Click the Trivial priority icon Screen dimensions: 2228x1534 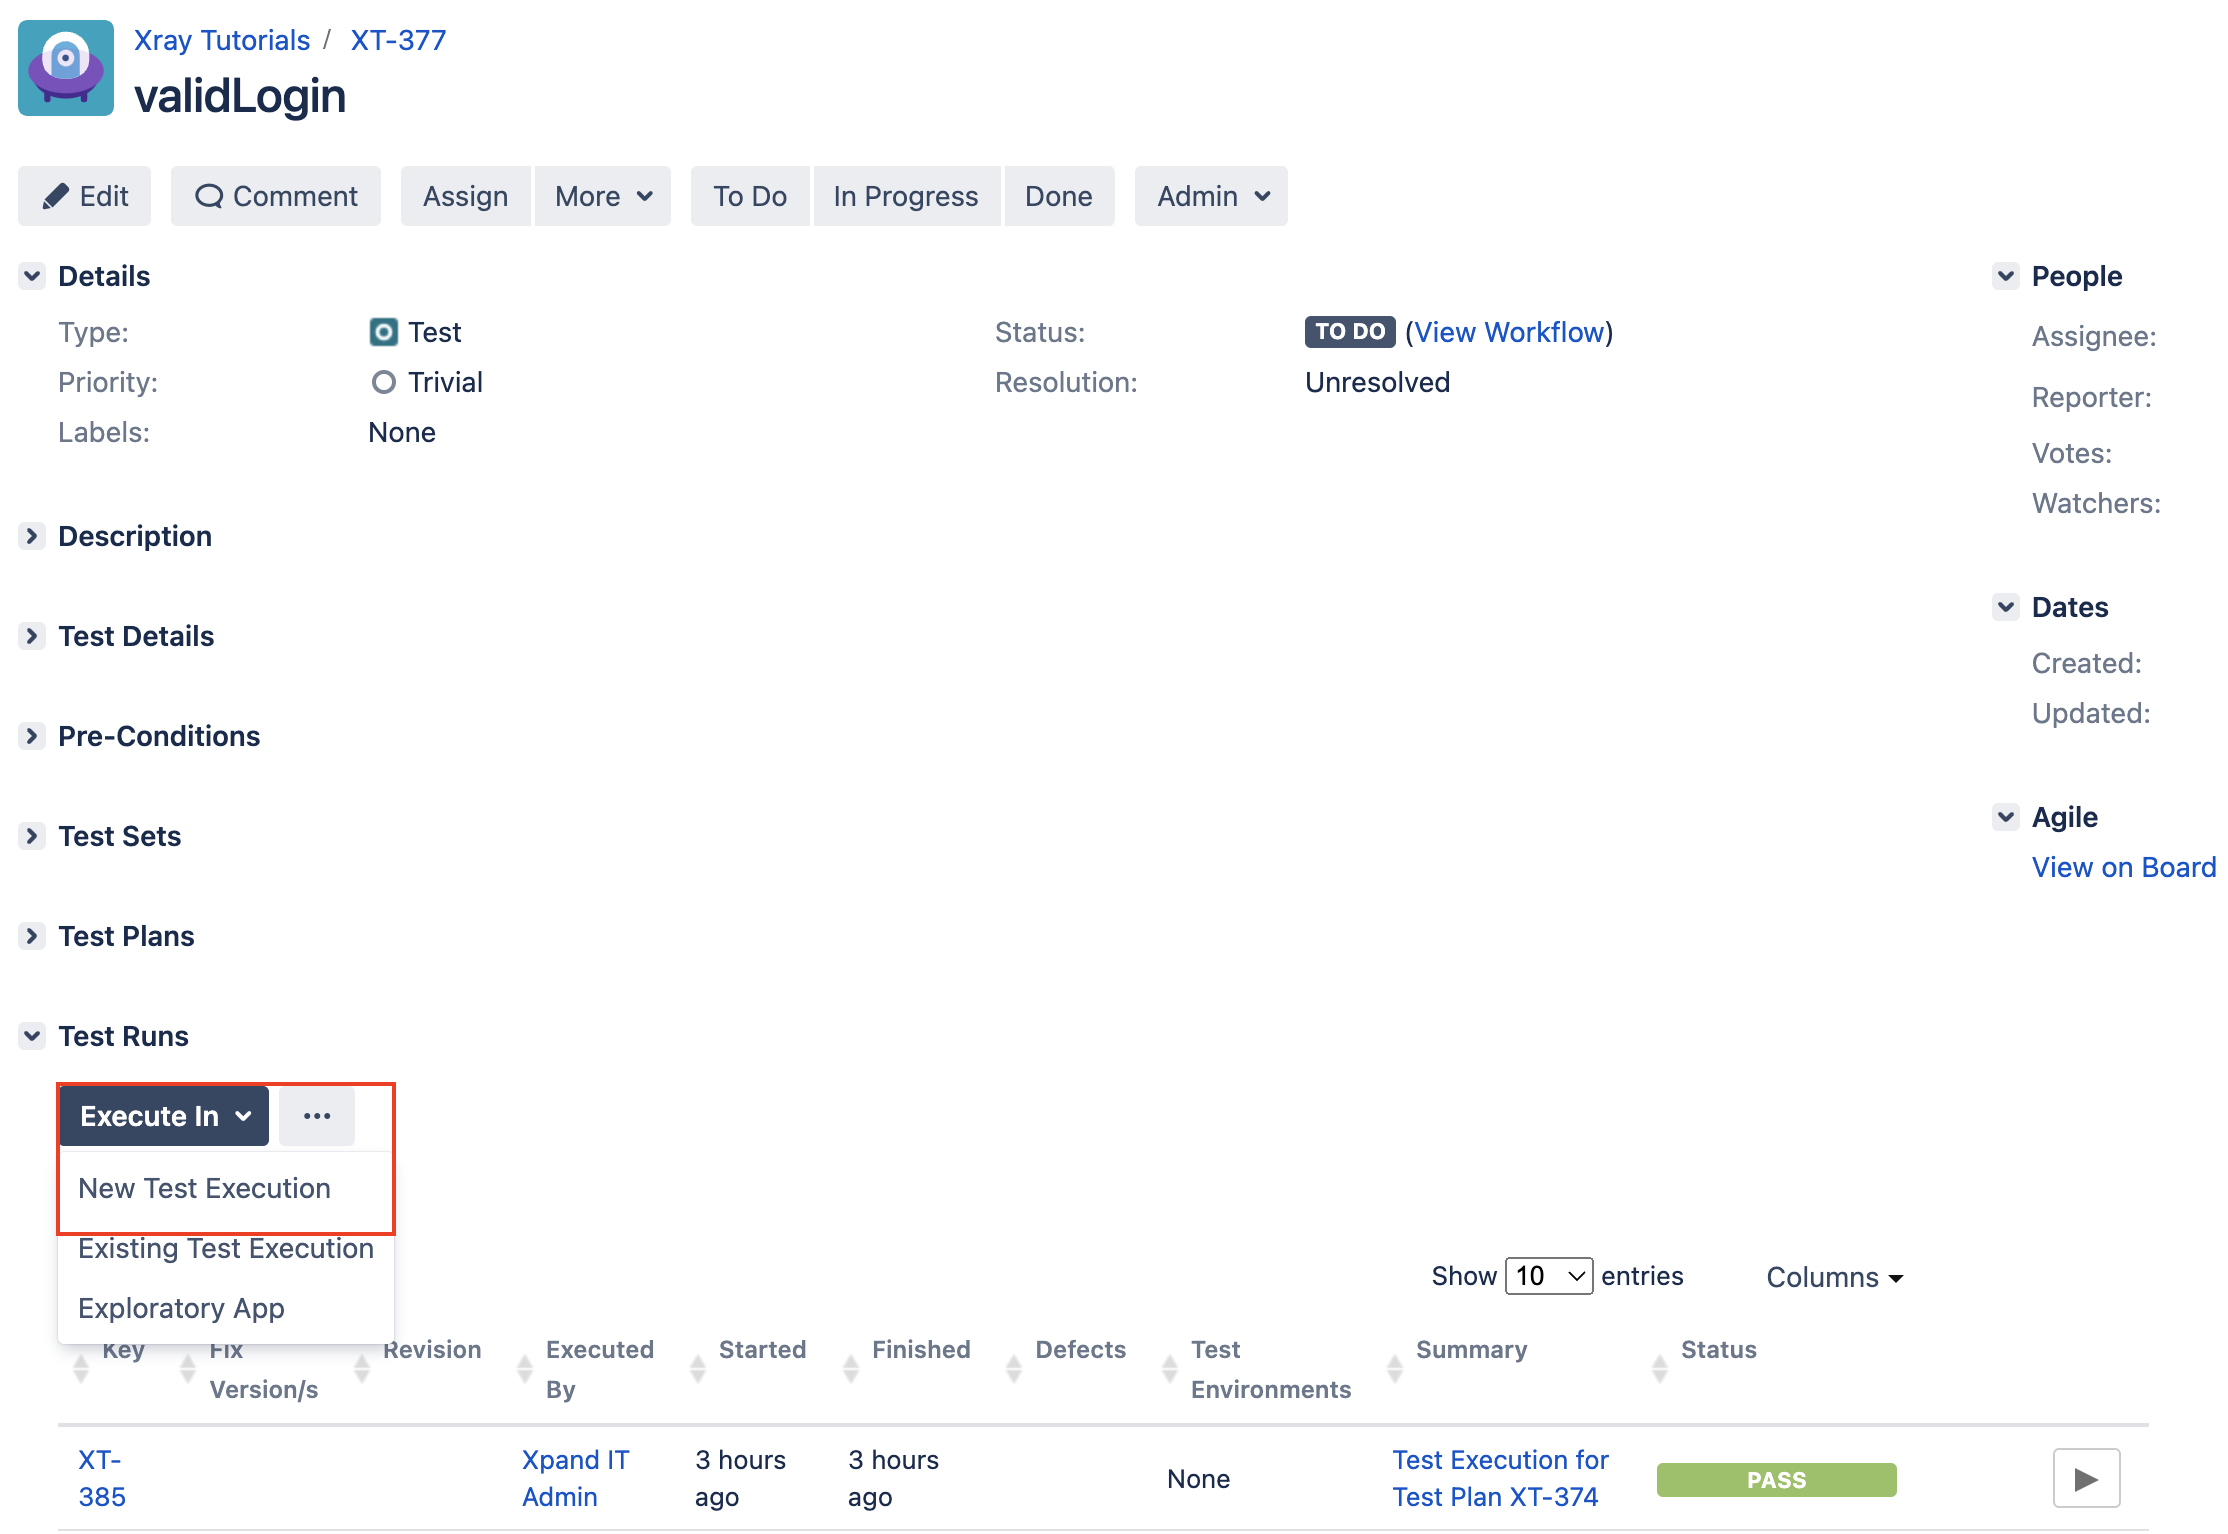click(x=383, y=382)
